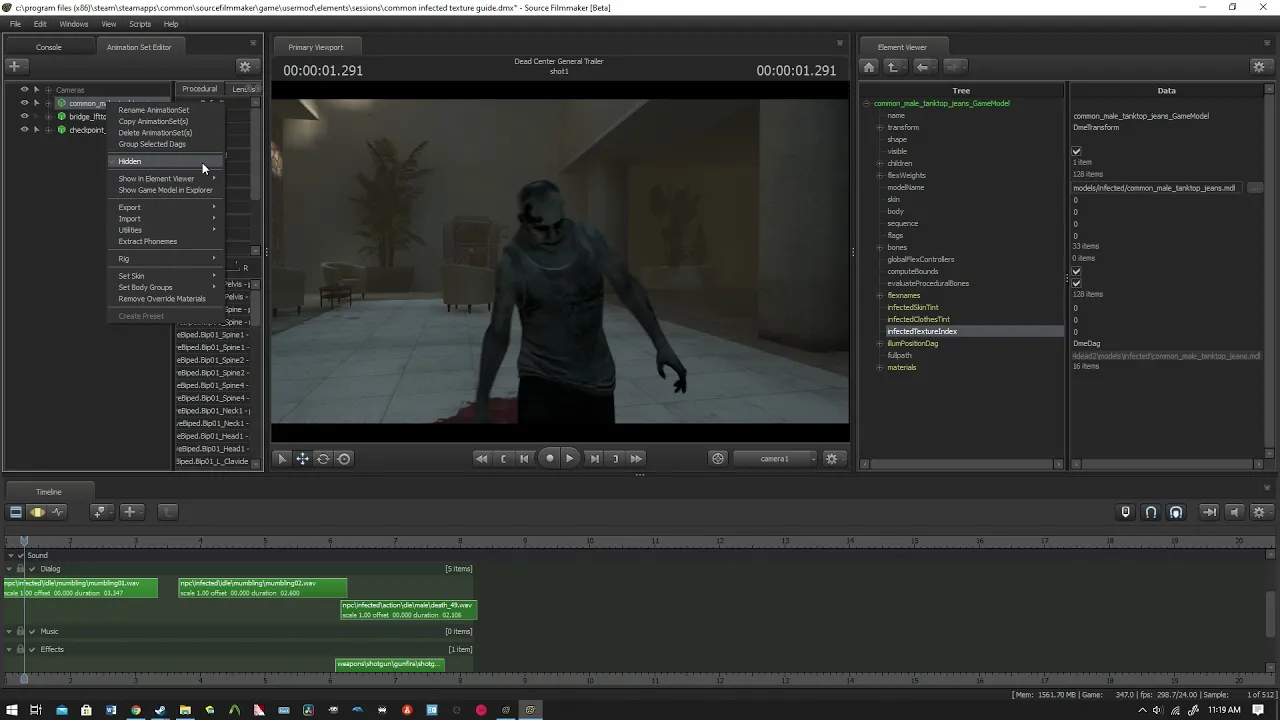Select the mumbling02.wav dialog clip
The width and height of the screenshot is (1280, 720).
click(x=263, y=588)
